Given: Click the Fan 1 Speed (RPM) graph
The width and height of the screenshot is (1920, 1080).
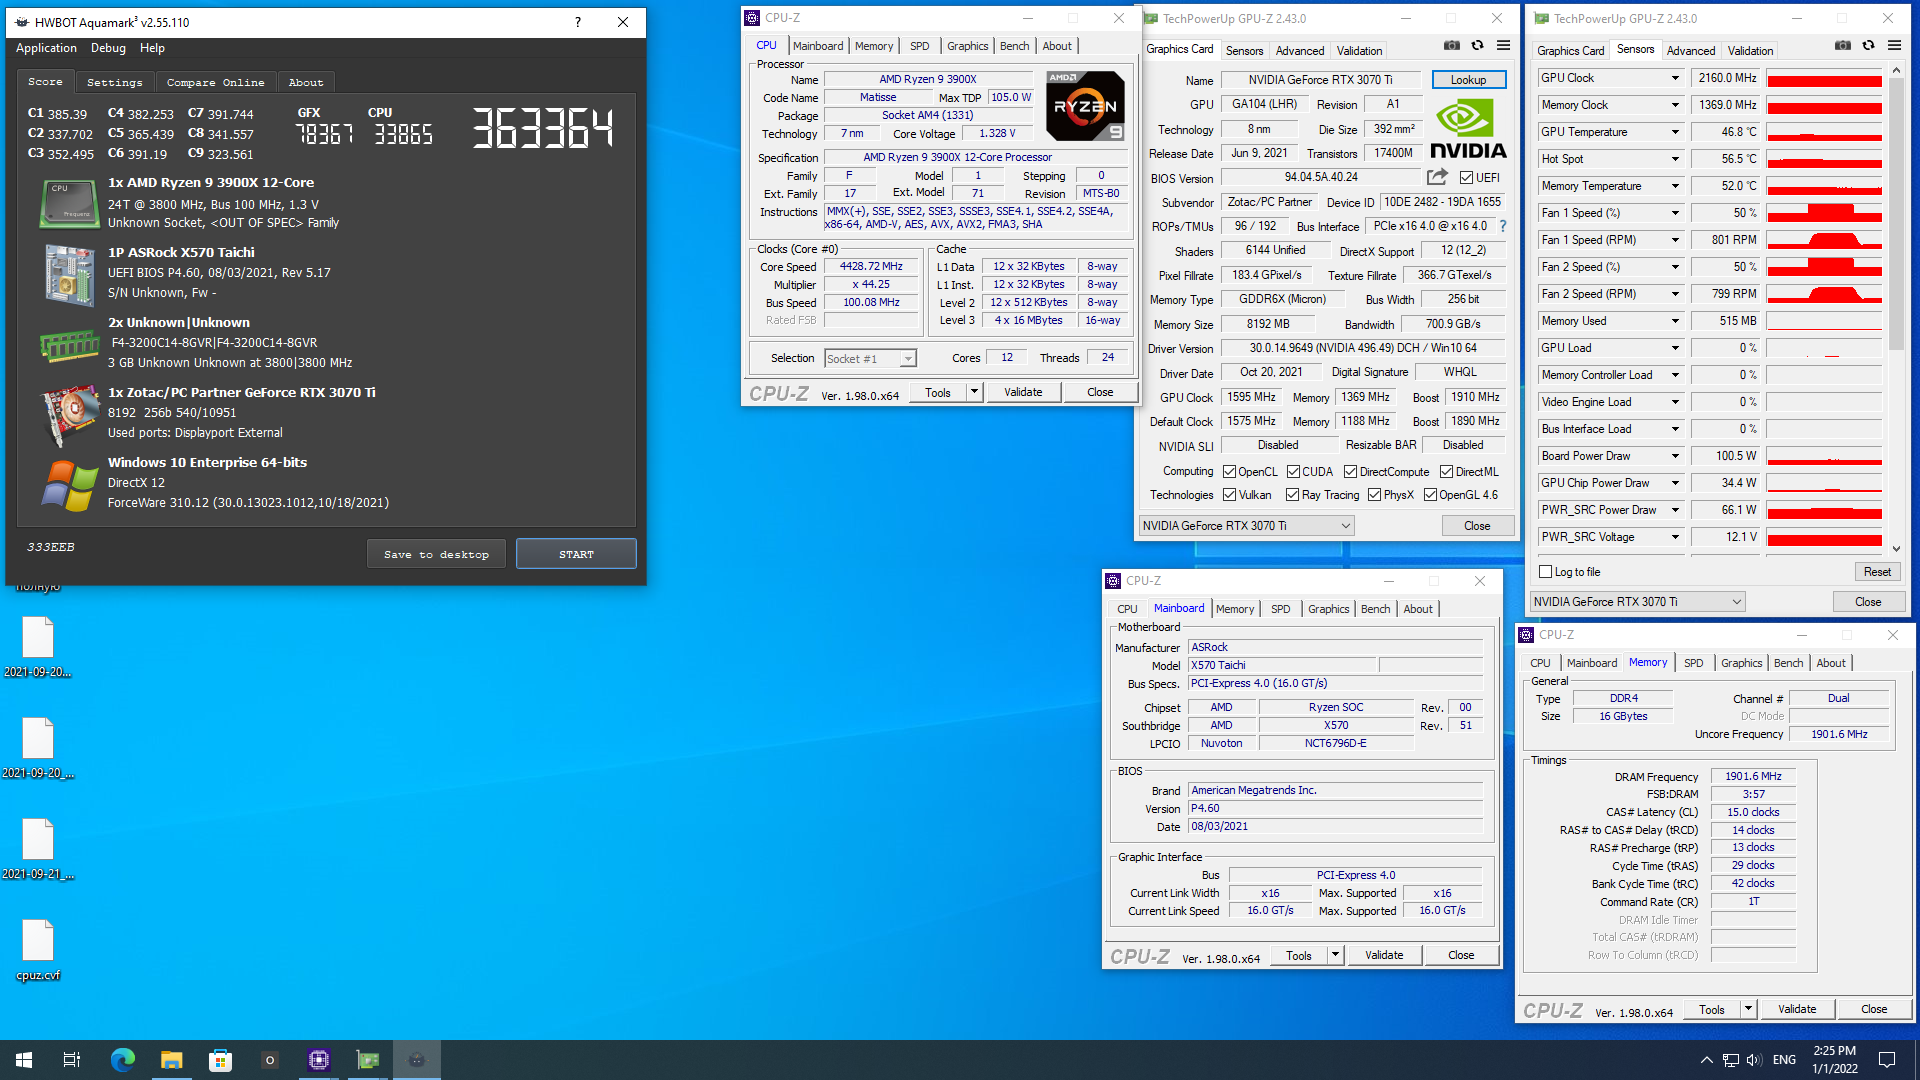Looking at the screenshot, I should coord(1824,240).
